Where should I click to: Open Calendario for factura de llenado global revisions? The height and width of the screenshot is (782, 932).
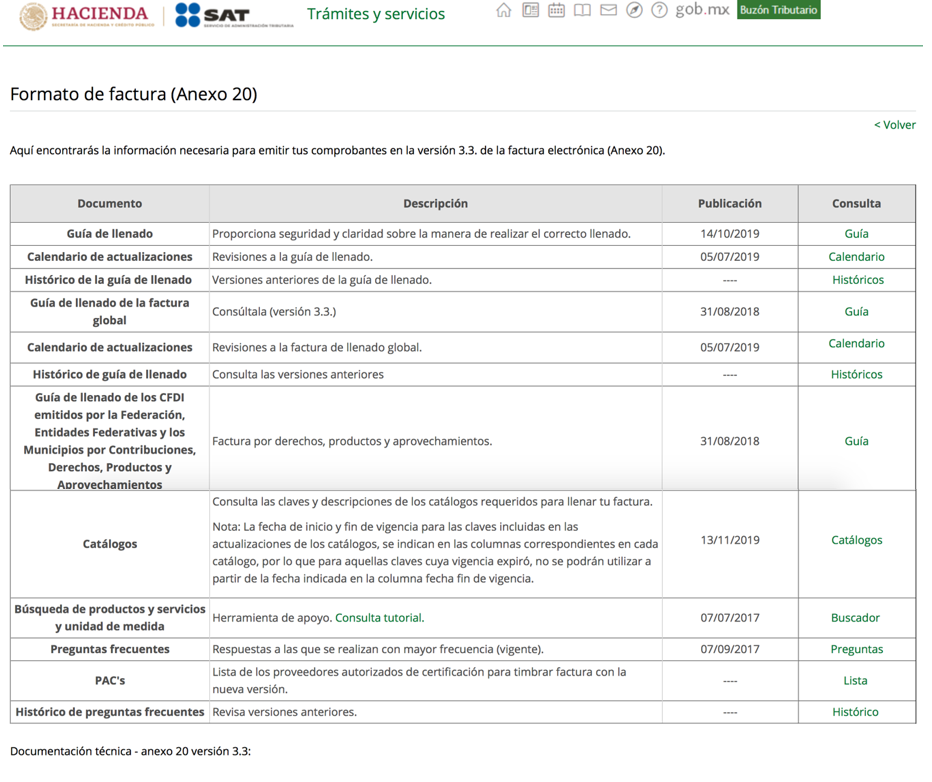(857, 343)
